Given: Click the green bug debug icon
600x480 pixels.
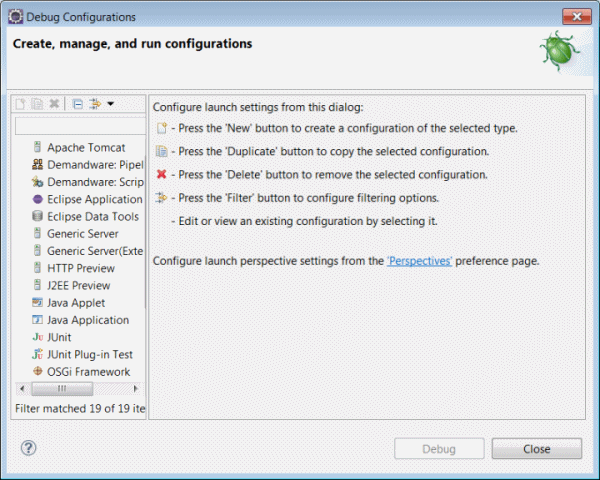Looking at the screenshot, I should click(x=559, y=51).
